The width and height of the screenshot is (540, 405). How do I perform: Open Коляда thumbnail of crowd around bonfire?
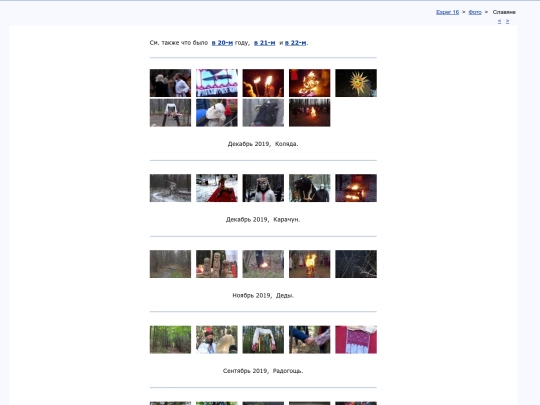(x=310, y=113)
